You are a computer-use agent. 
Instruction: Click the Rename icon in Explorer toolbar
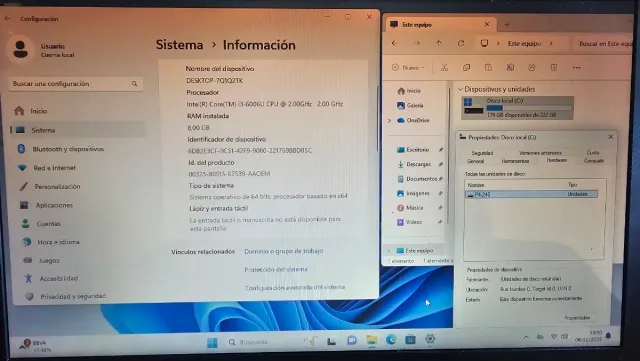[x=510, y=67]
